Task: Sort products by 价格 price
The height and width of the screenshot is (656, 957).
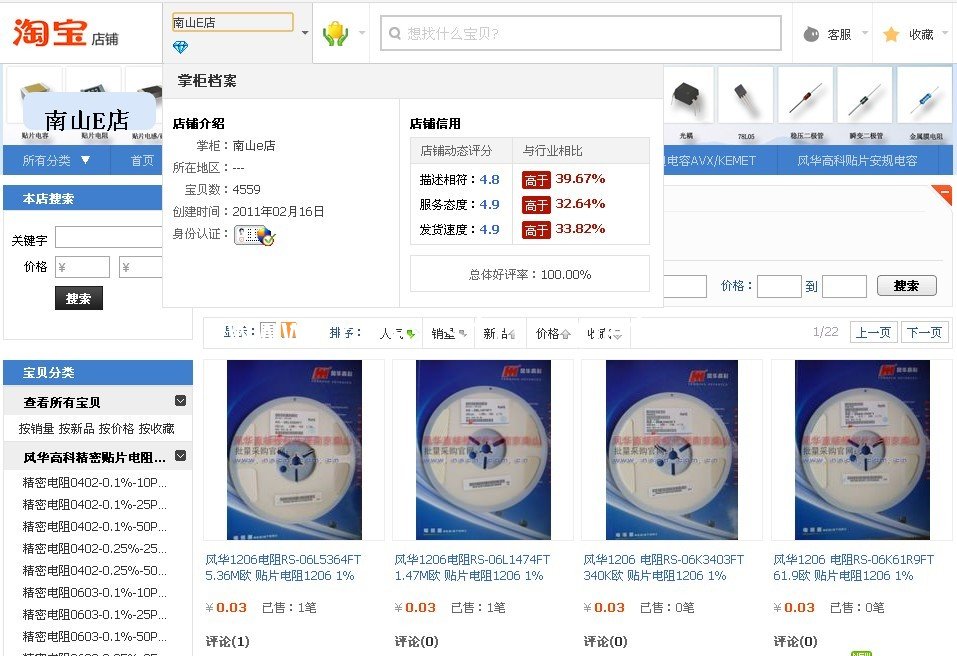Action: 553,333
